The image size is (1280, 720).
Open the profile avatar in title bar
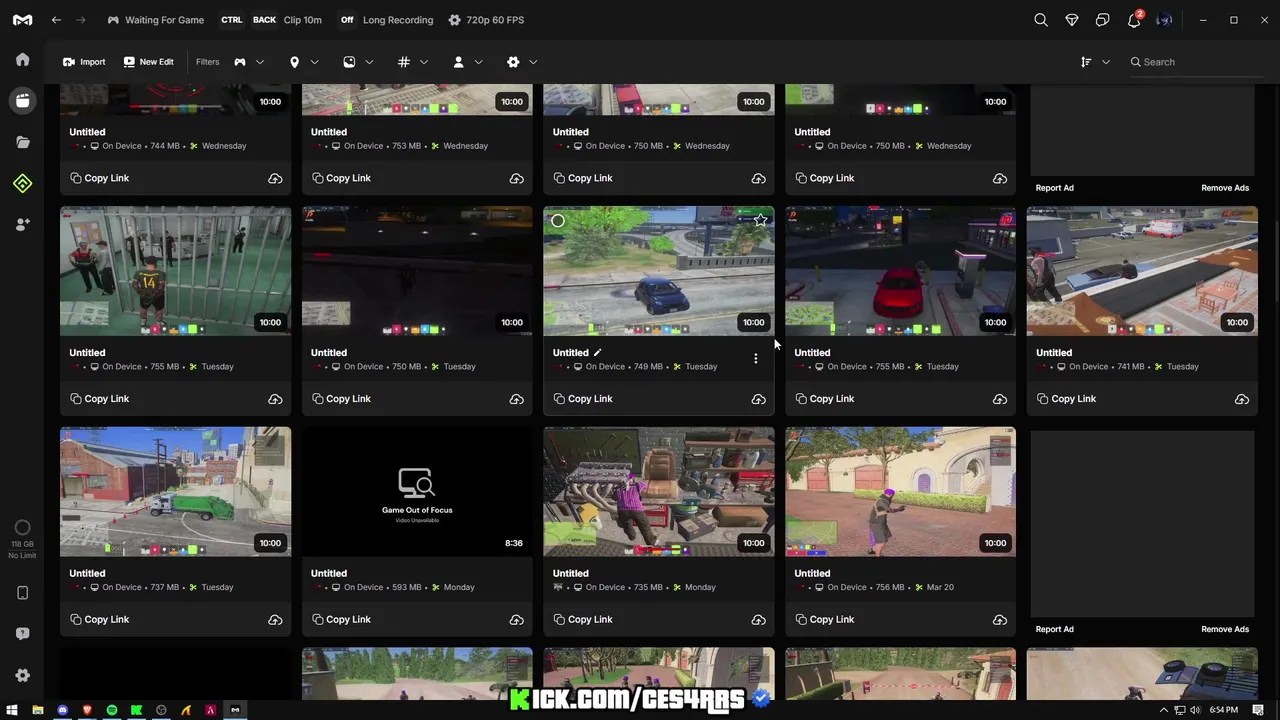pos(1165,20)
